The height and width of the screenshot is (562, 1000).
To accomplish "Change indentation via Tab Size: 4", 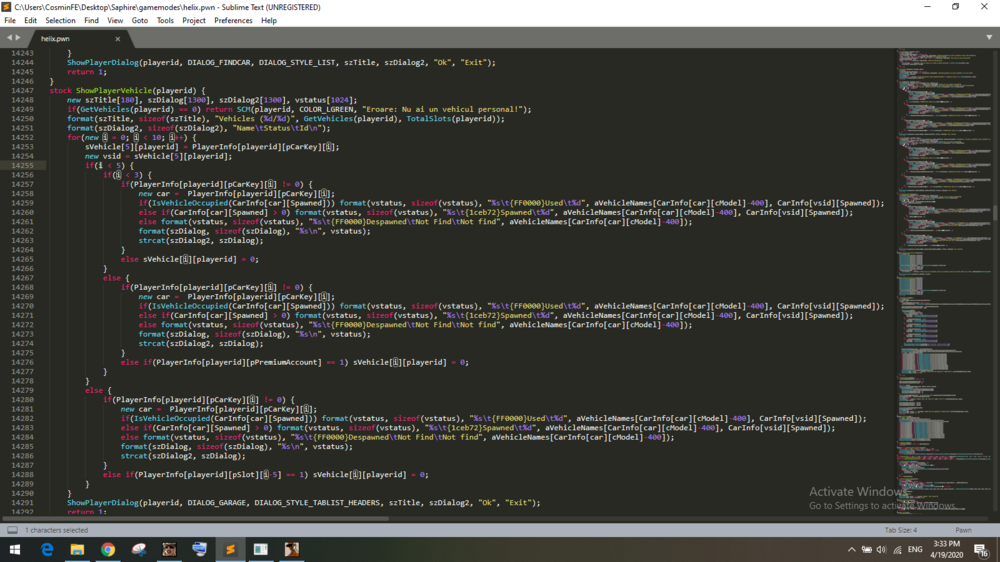I will tap(901, 530).
